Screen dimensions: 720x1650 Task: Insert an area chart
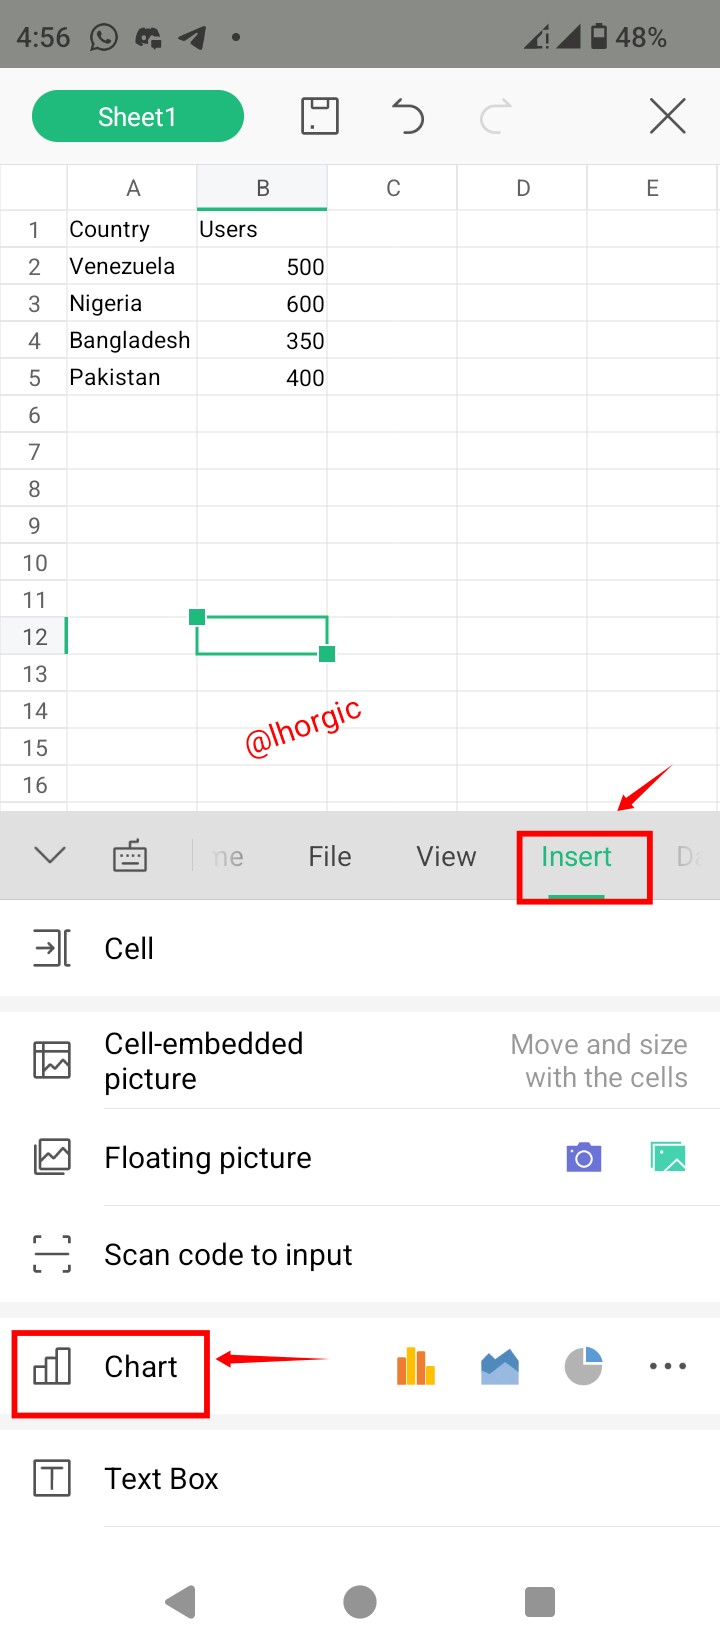click(x=500, y=1366)
